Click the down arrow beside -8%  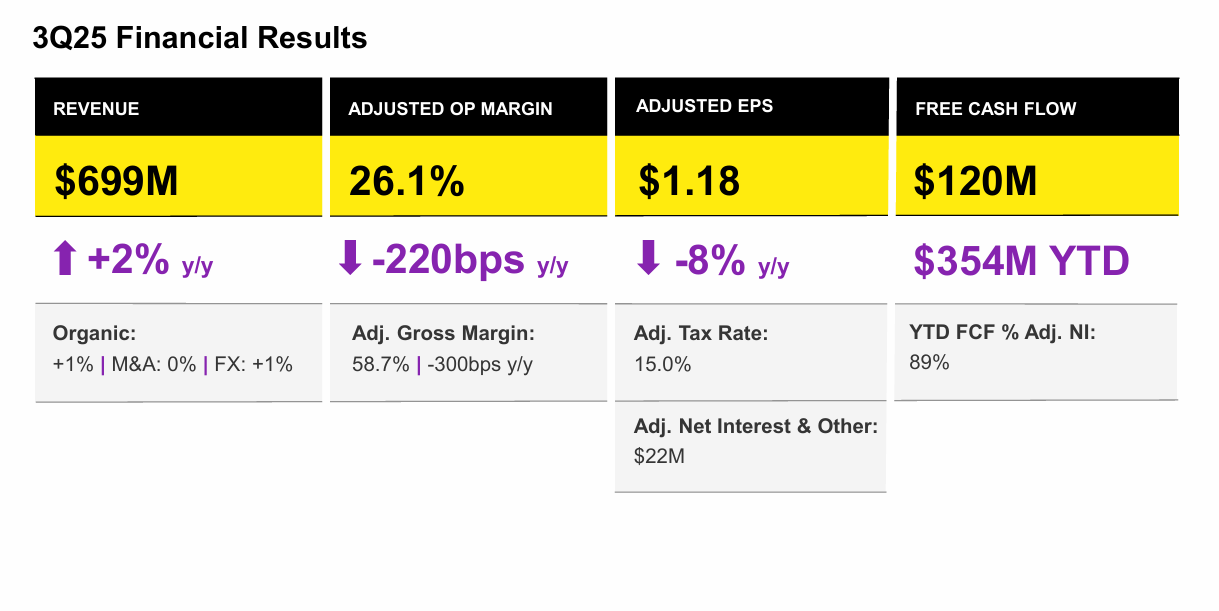click(648, 259)
